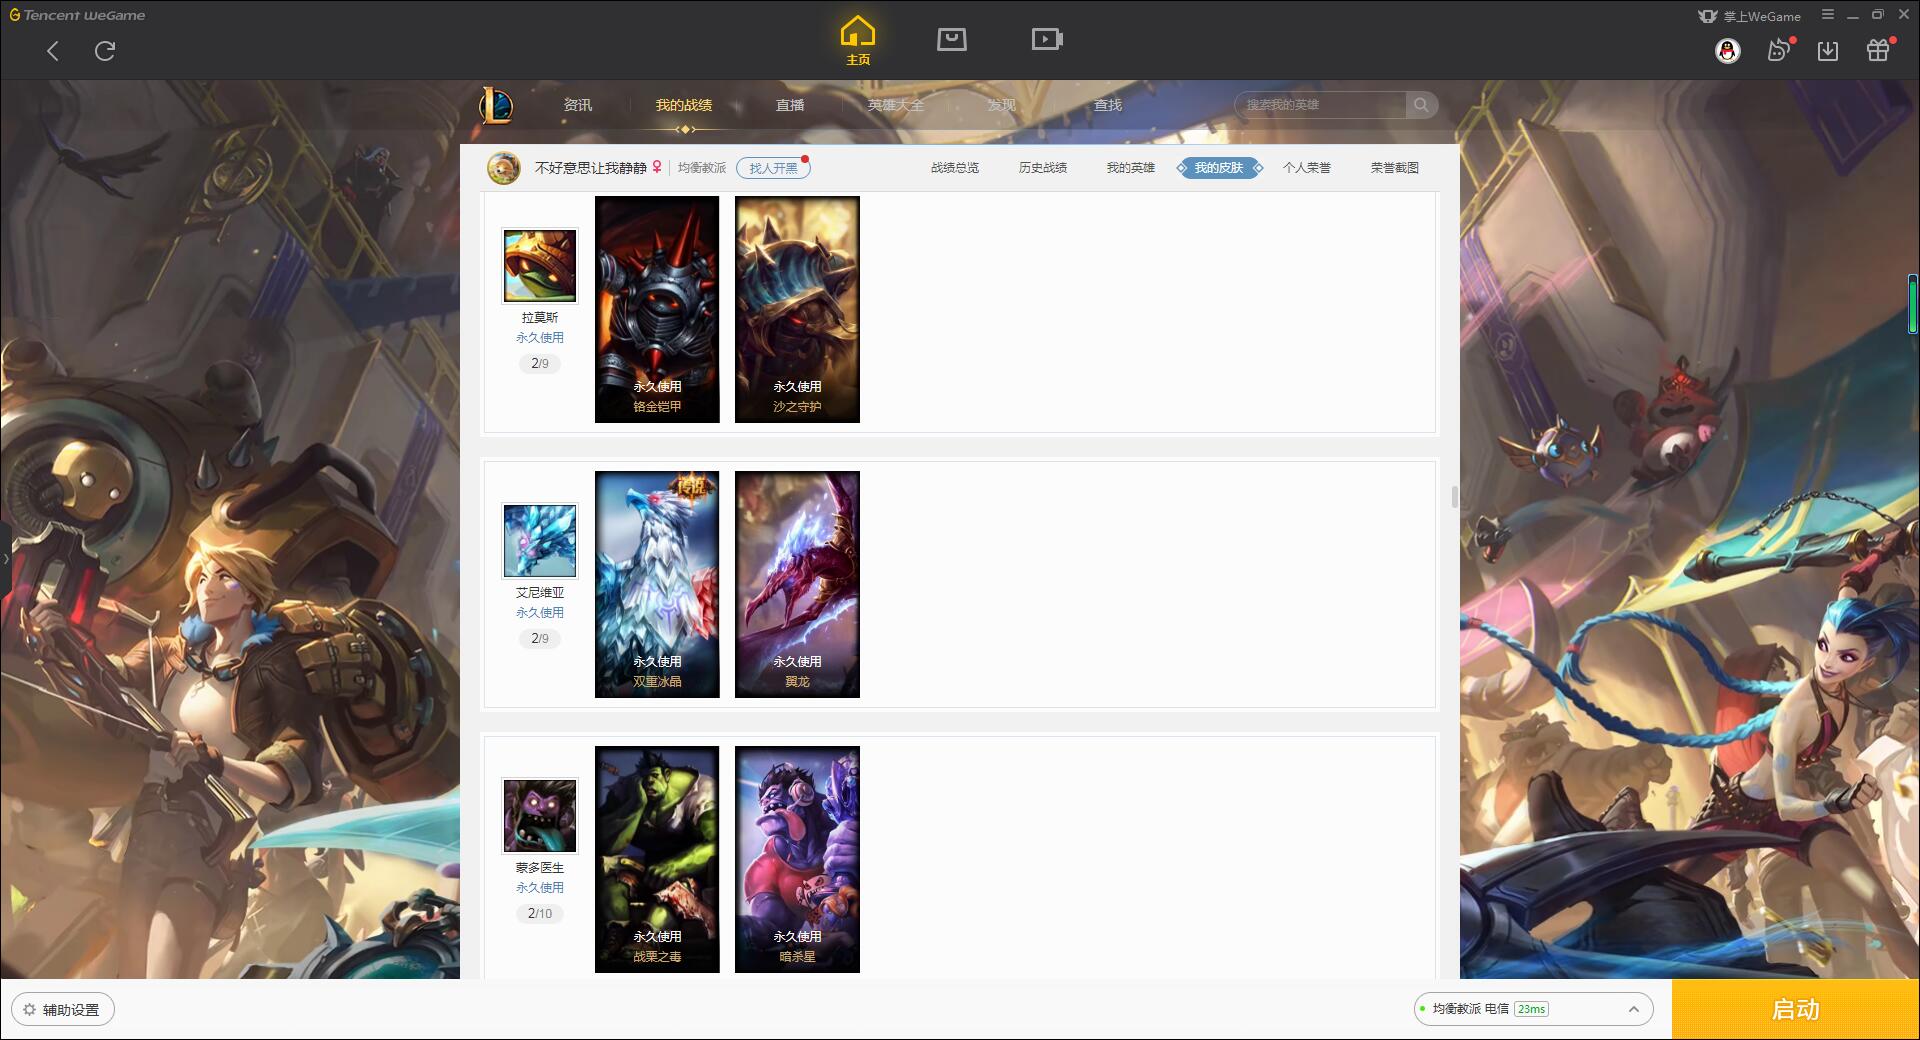The height and width of the screenshot is (1040, 1920).
Task: Click the 2/9 skin count under 艾尼维亚
Action: 540,639
